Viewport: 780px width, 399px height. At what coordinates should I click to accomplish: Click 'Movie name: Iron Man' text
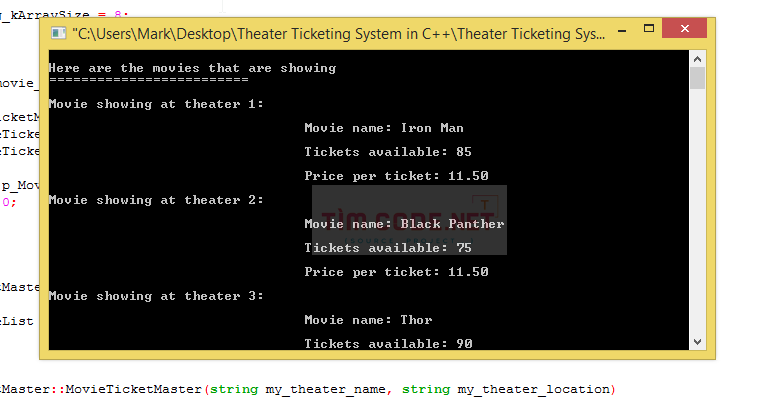384,128
